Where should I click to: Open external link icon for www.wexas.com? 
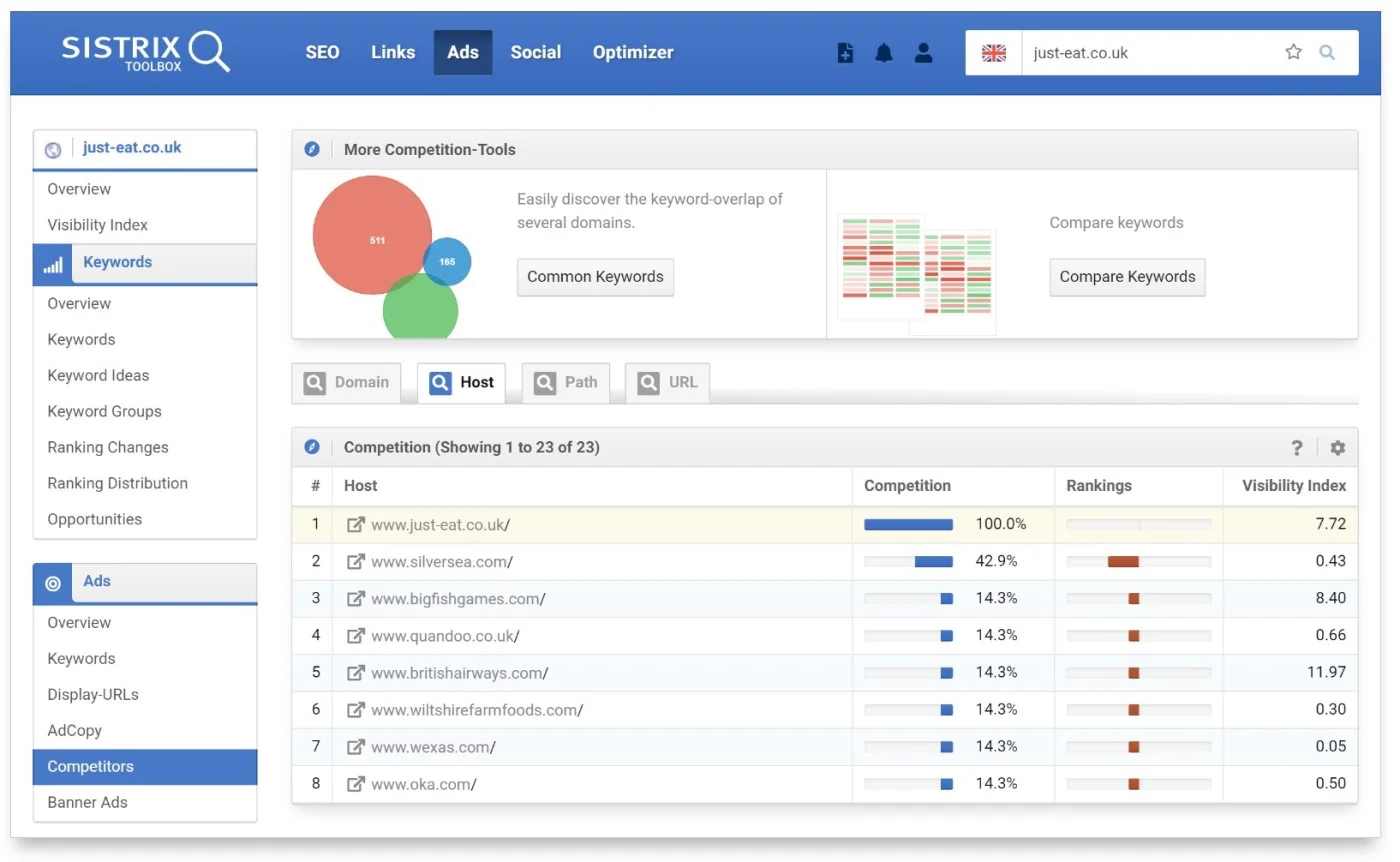click(355, 746)
